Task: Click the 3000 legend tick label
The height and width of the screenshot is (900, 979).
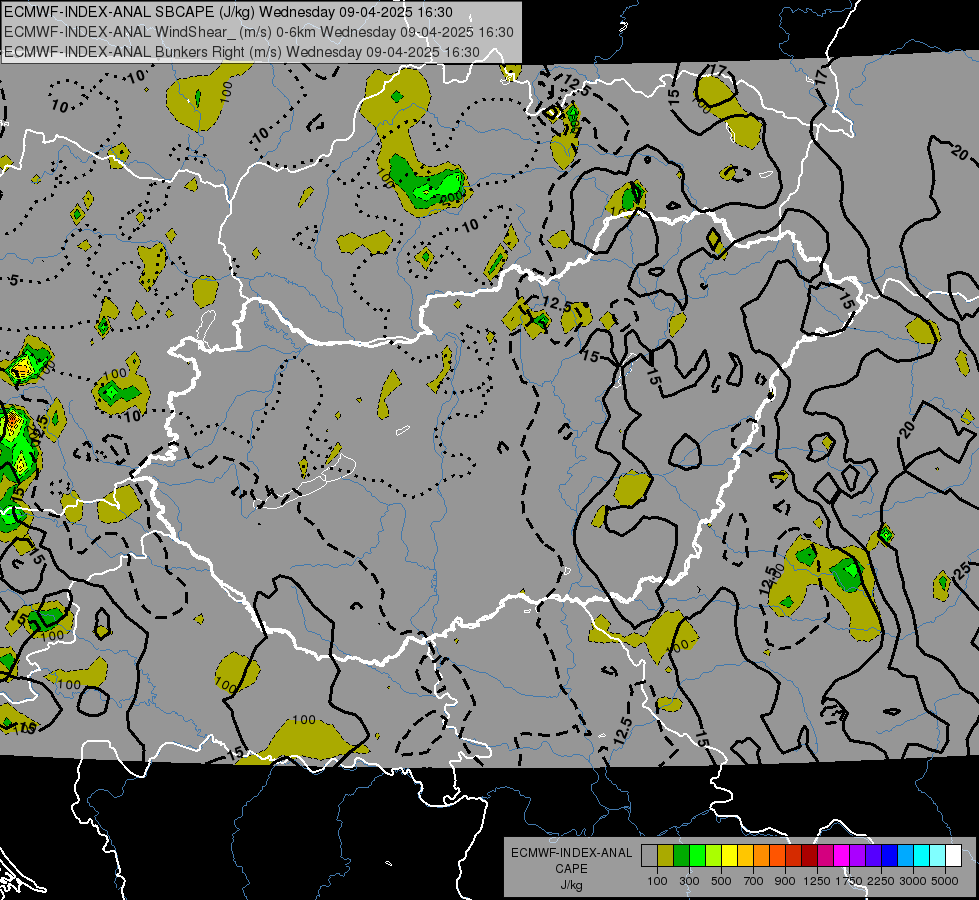Action: (x=913, y=881)
